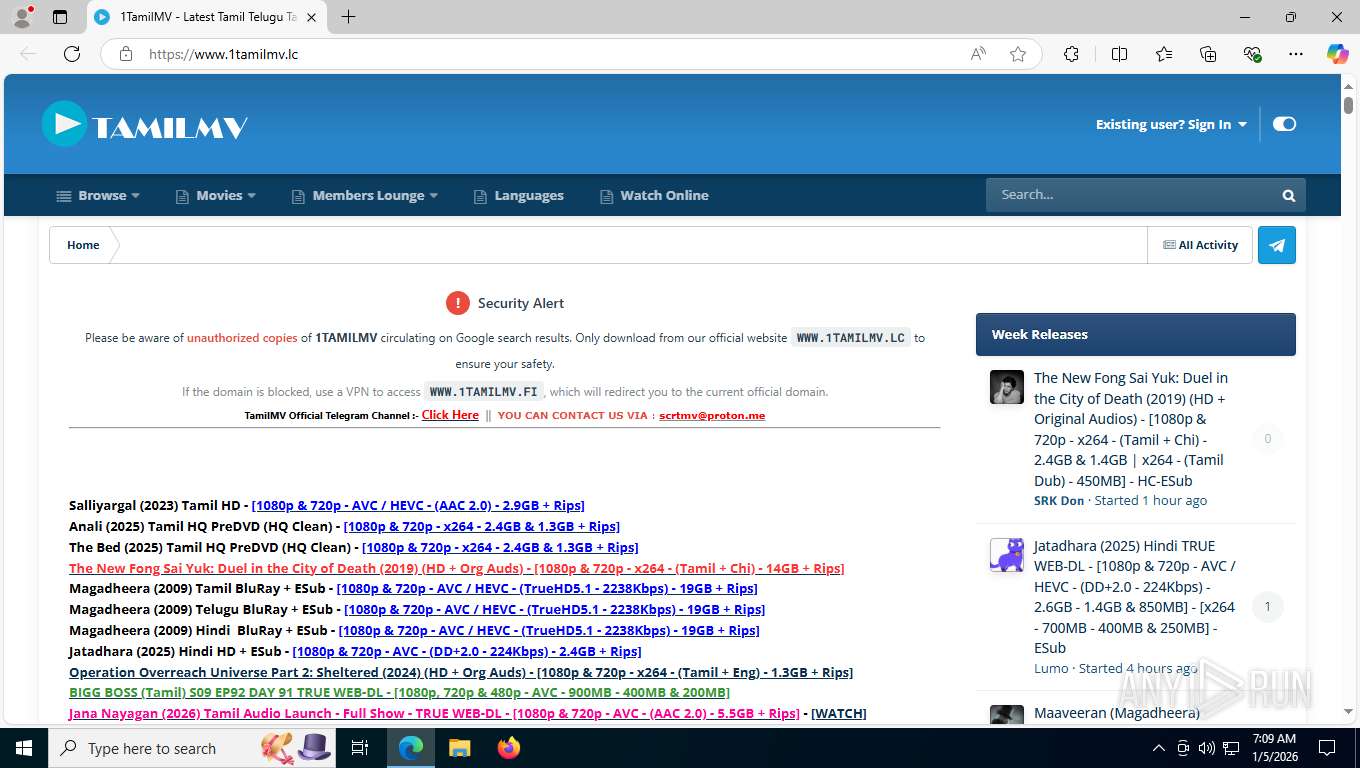Expand the Movies menu
The width and height of the screenshot is (1360, 768).
point(216,196)
